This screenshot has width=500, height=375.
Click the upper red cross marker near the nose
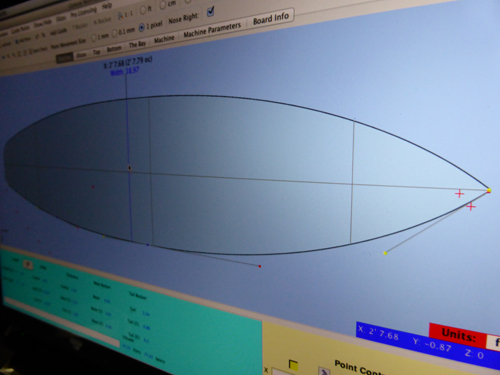click(459, 194)
